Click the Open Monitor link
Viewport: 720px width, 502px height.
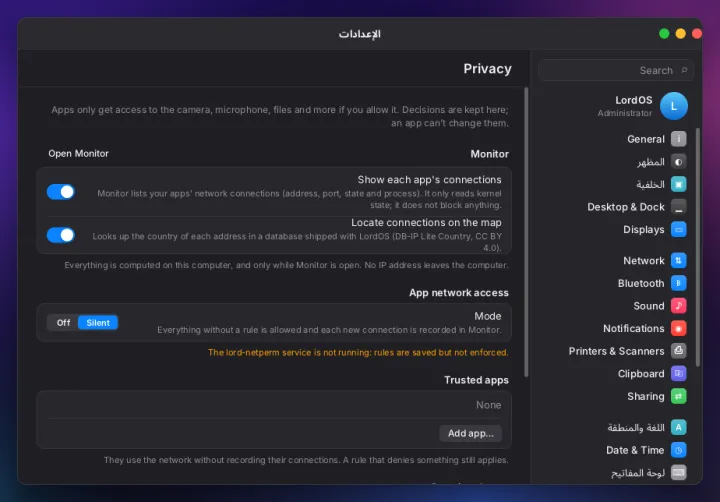pyautogui.click(x=79, y=153)
